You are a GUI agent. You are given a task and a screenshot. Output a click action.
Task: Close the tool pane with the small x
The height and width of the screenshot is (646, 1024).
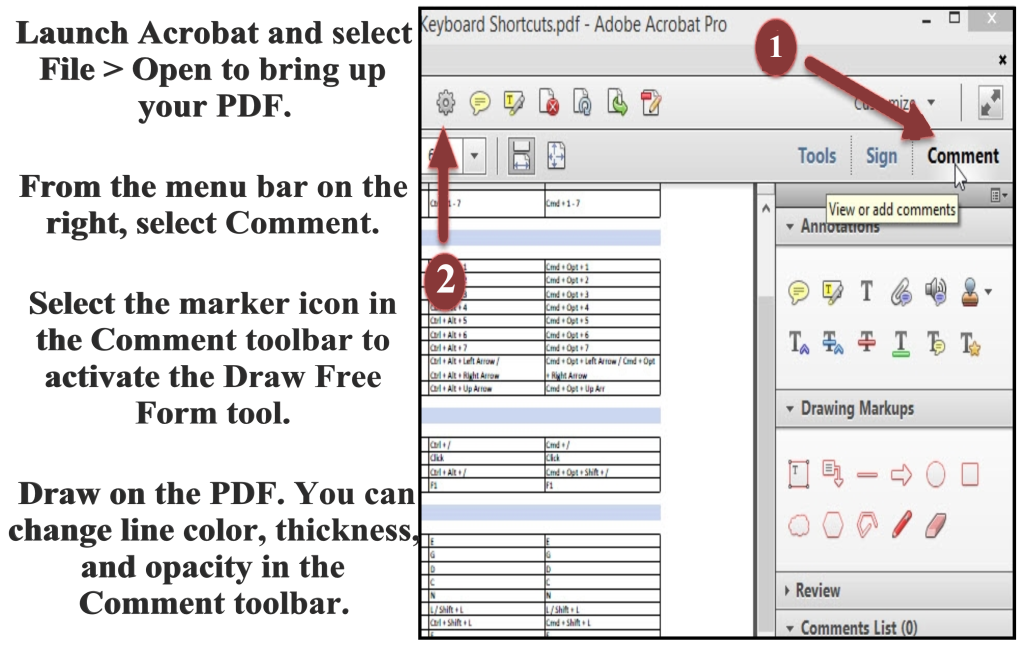click(x=1002, y=60)
